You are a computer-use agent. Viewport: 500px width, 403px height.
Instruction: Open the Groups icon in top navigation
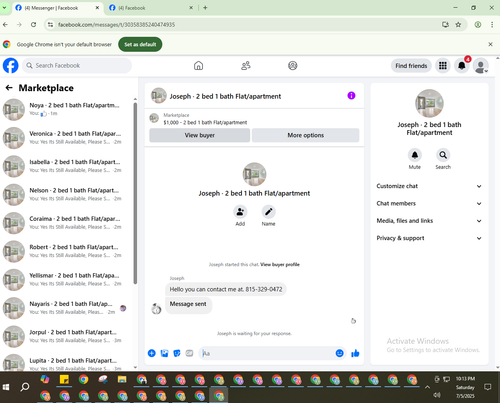pyautogui.click(x=293, y=66)
